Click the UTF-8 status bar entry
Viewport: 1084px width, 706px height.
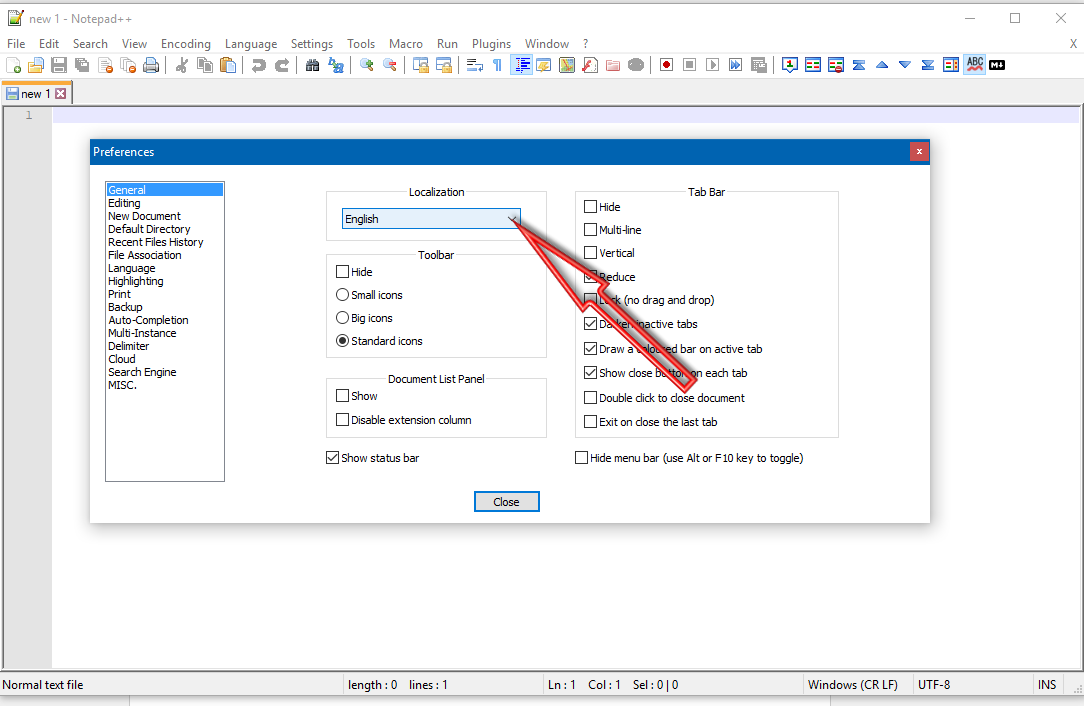934,685
